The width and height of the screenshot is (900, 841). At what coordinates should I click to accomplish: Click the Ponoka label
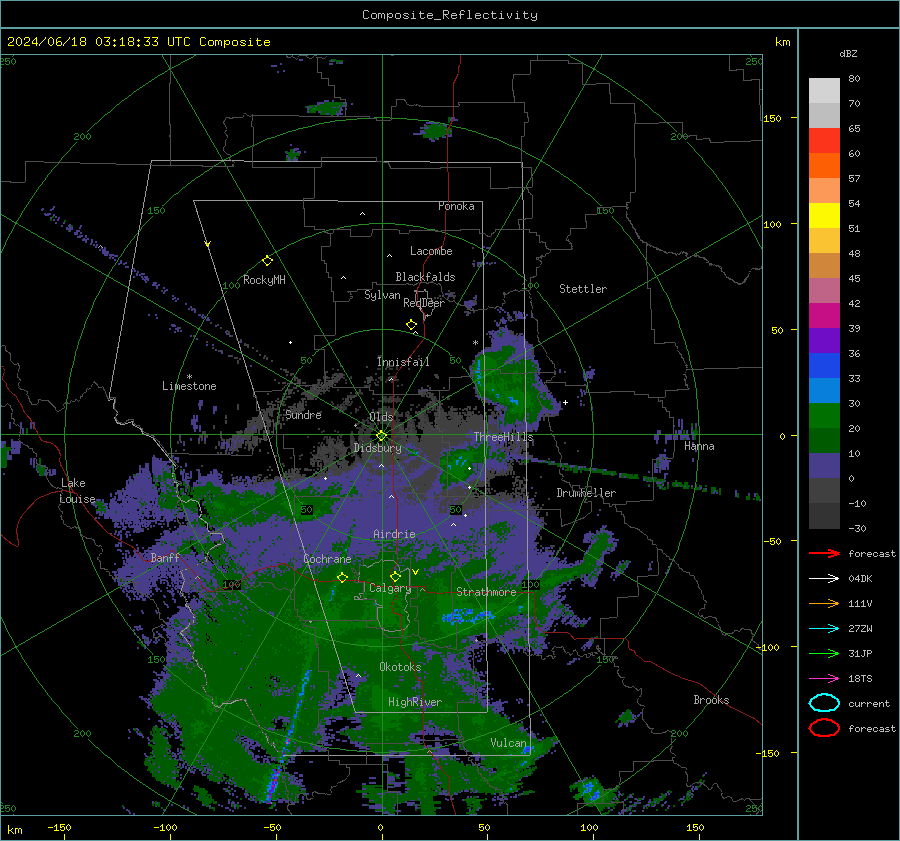[456, 206]
